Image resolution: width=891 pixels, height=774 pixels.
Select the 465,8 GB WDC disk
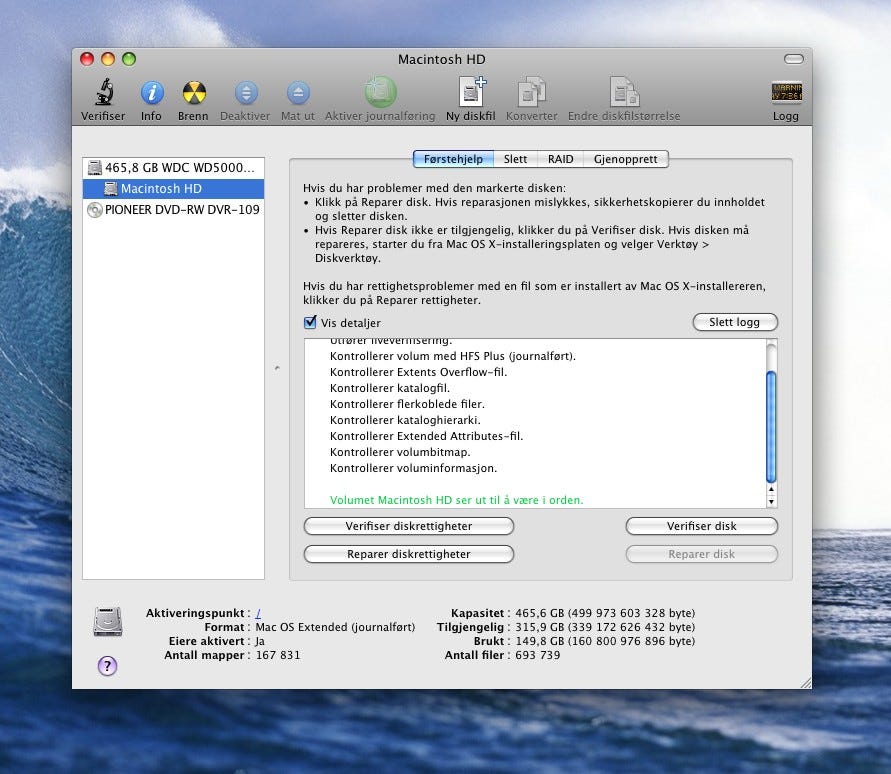tap(175, 168)
